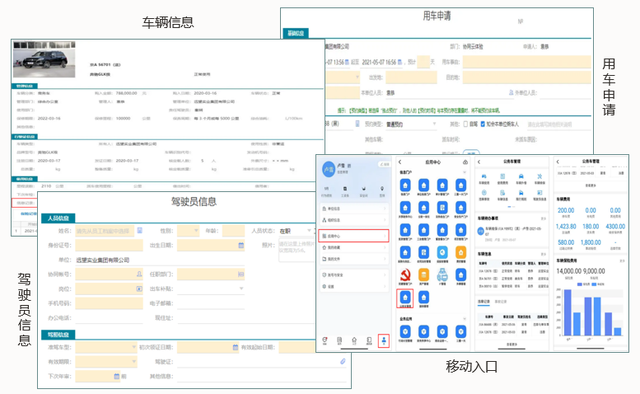Open the 性别 dropdown in driver form
The height and width of the screenshot is (394, 640).
pyautogui.click(x=188, y=231)
